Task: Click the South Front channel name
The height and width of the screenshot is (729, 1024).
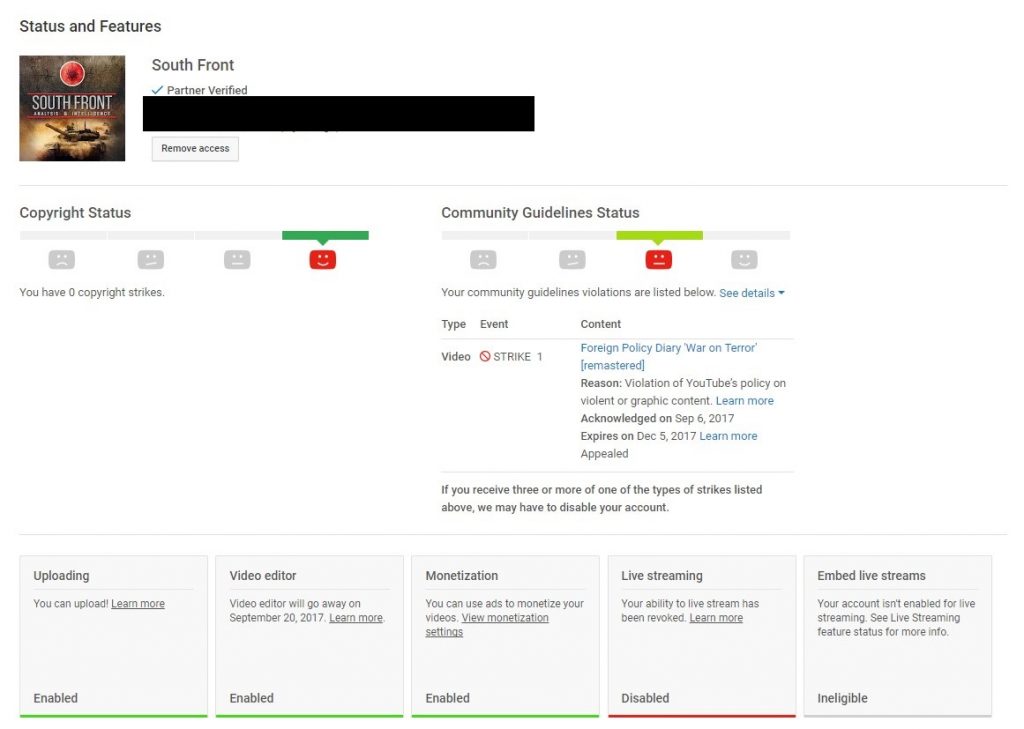Action: [193, 65]
